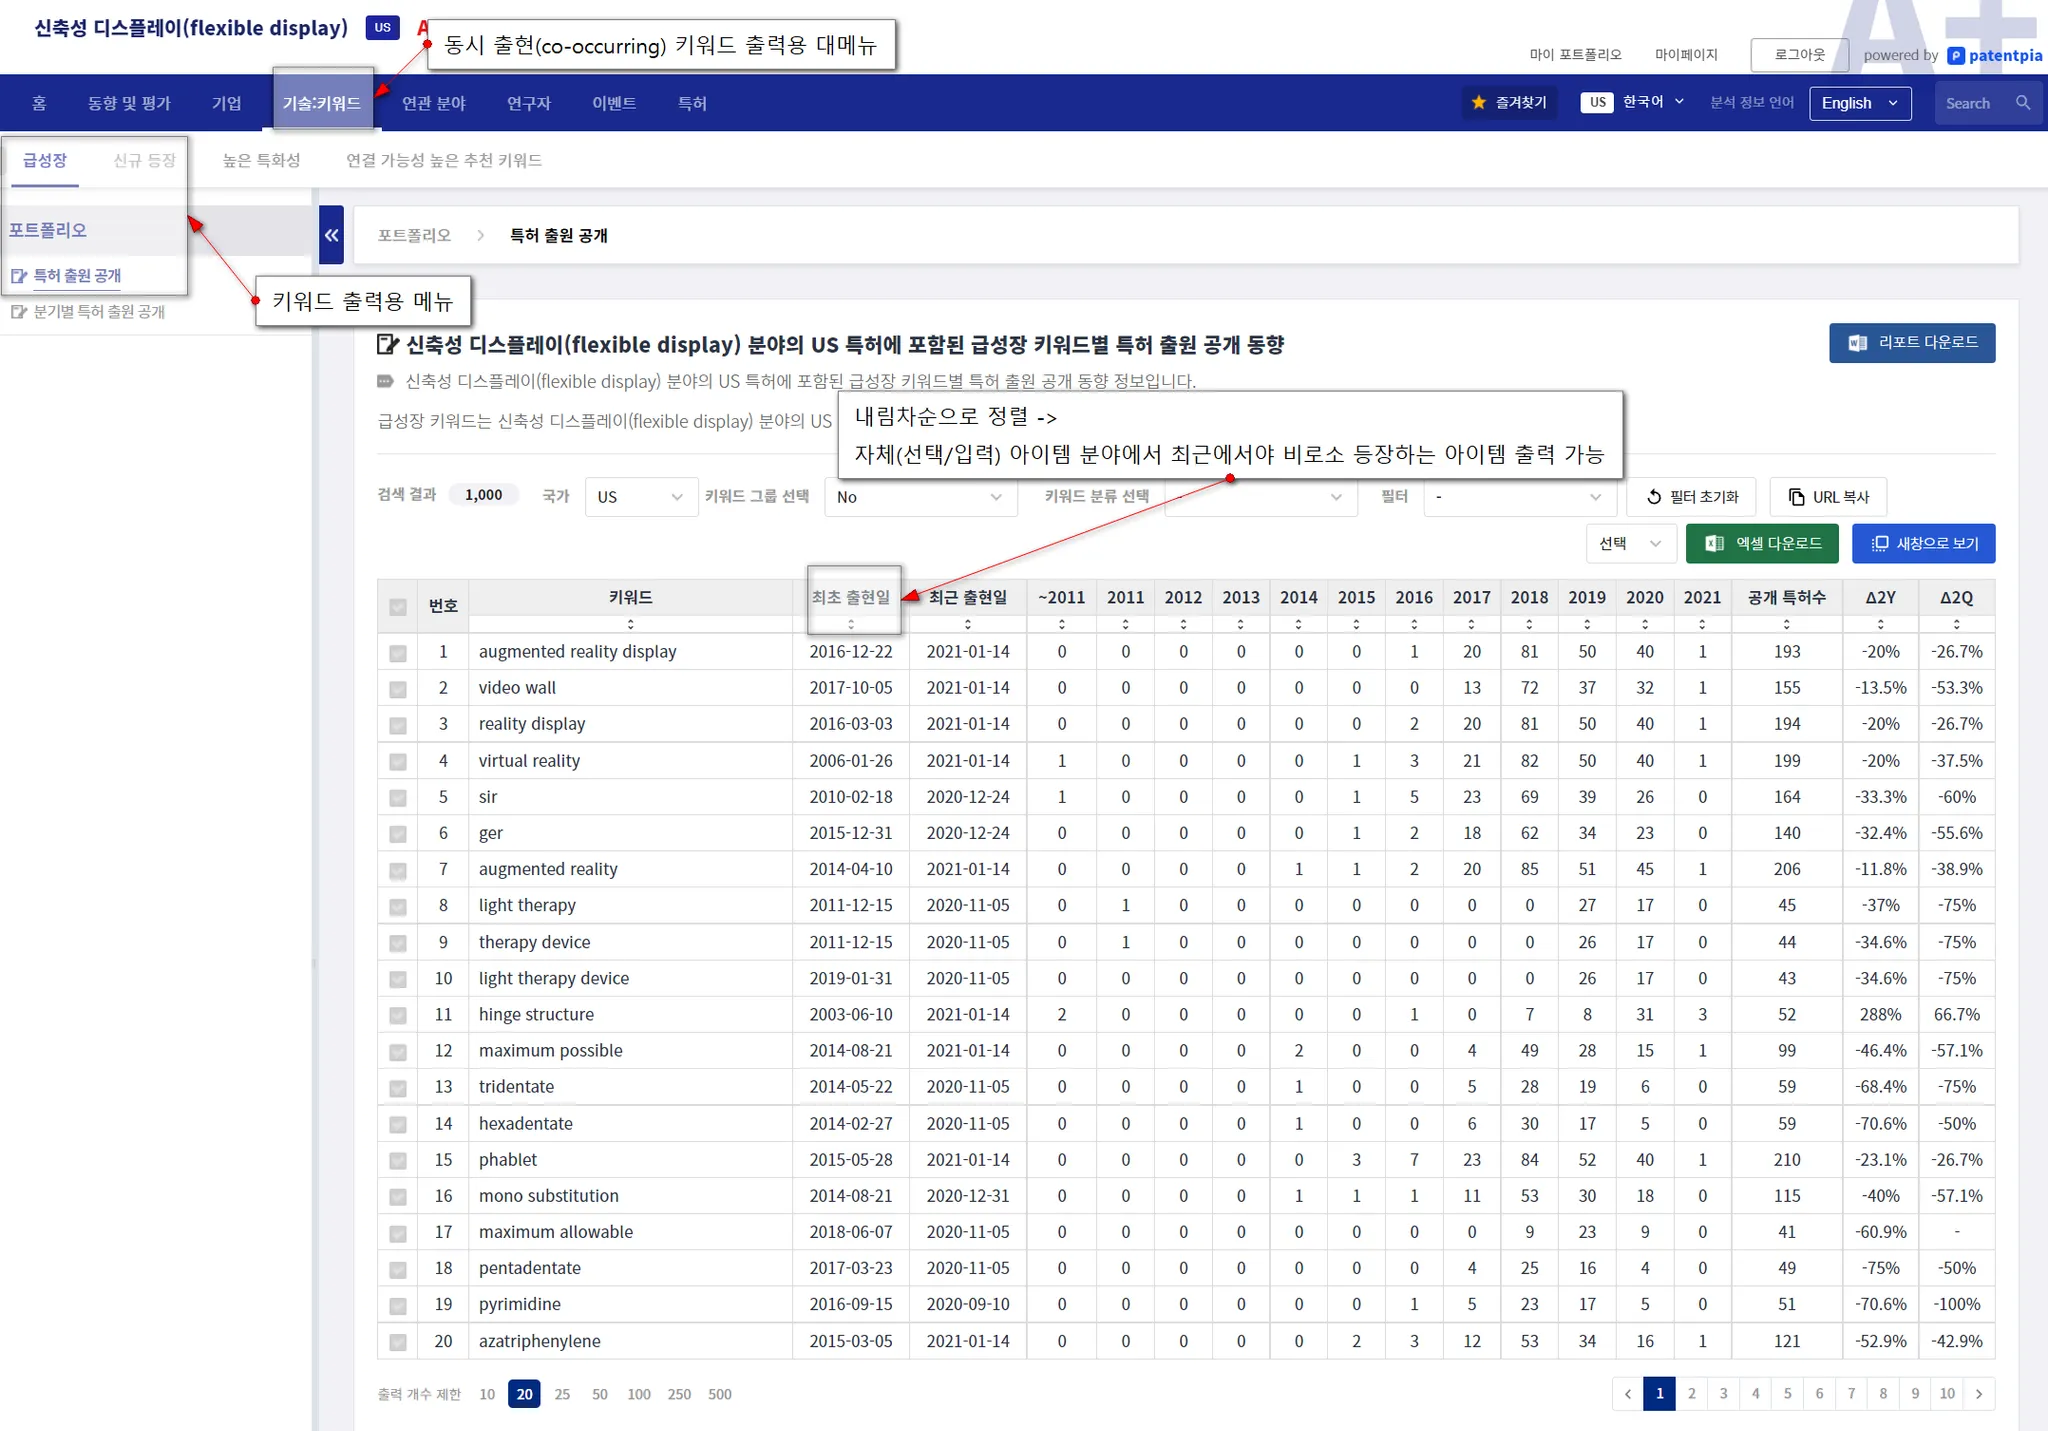Screen dimensions: 2048x1431
Task: Click the filter reset icon
Action: [1654, 497]
